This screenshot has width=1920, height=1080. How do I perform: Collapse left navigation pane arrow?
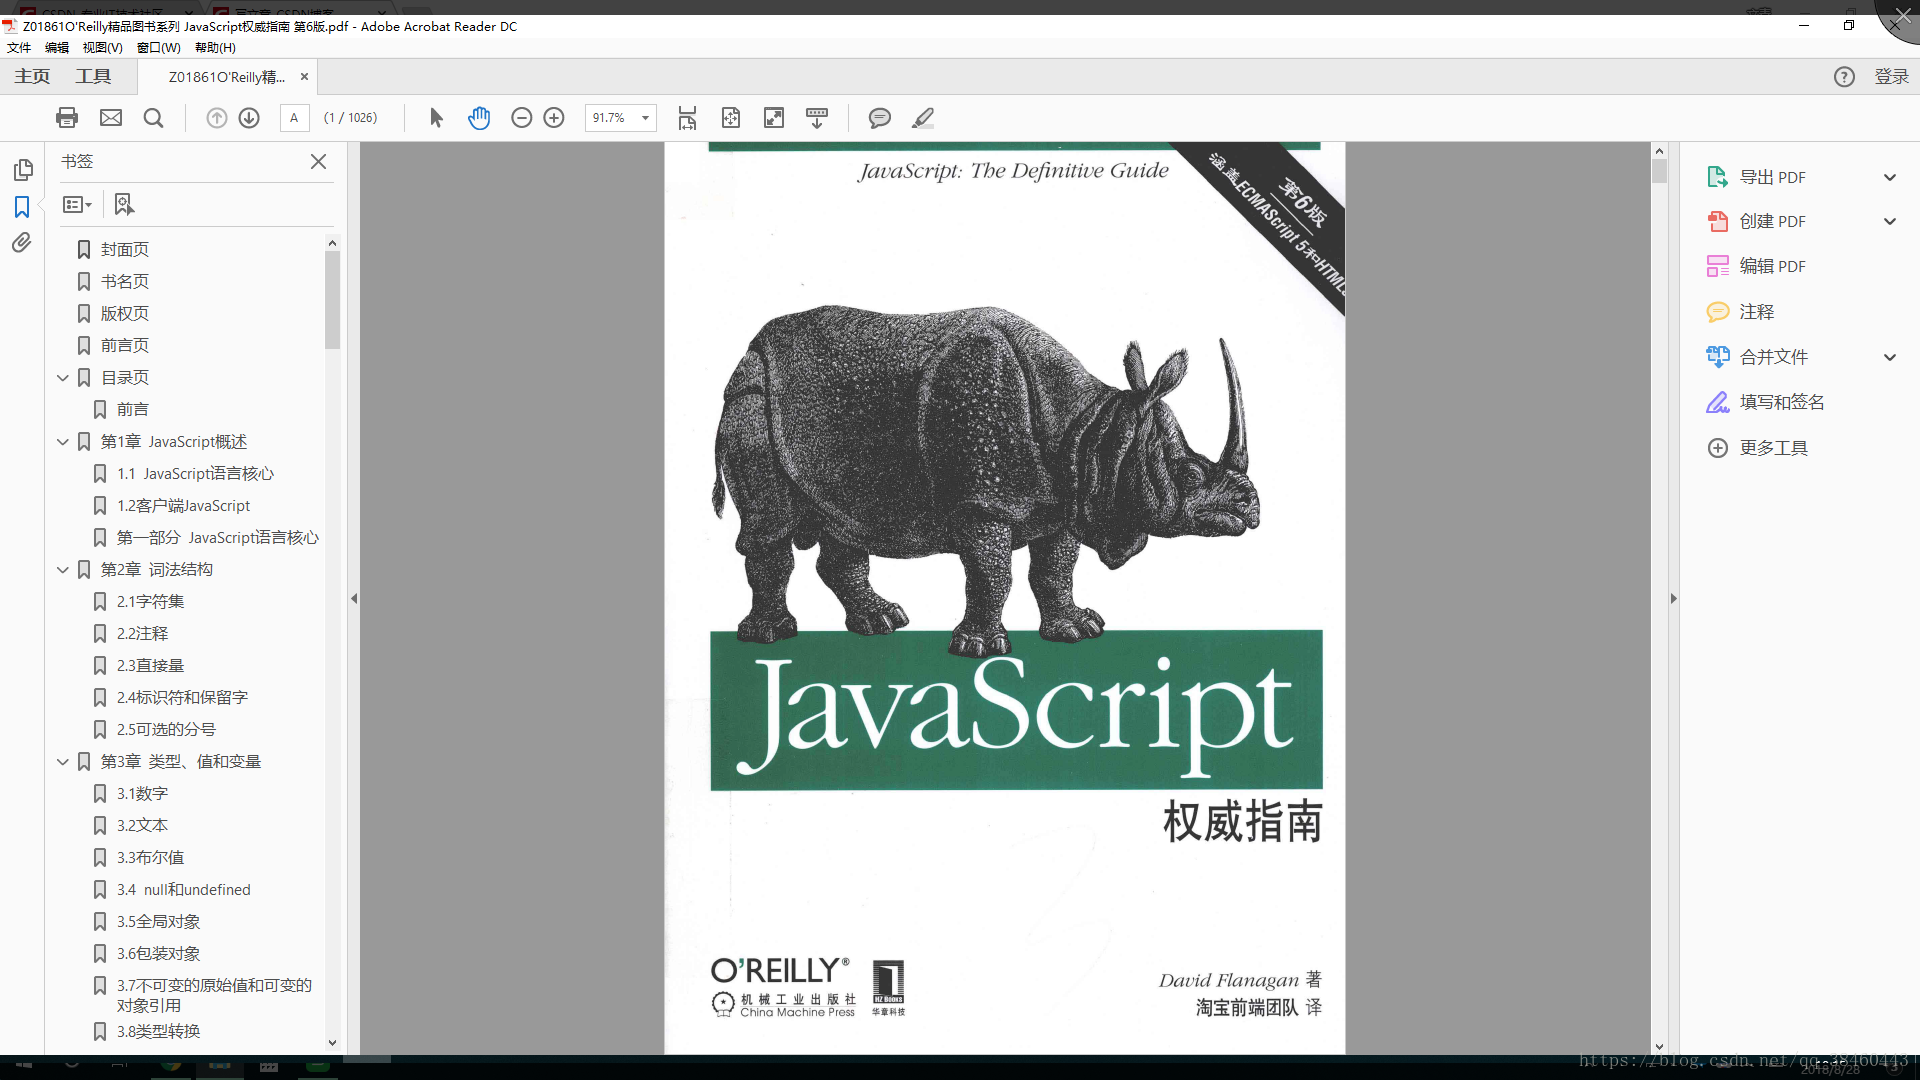tap(354, 598)
